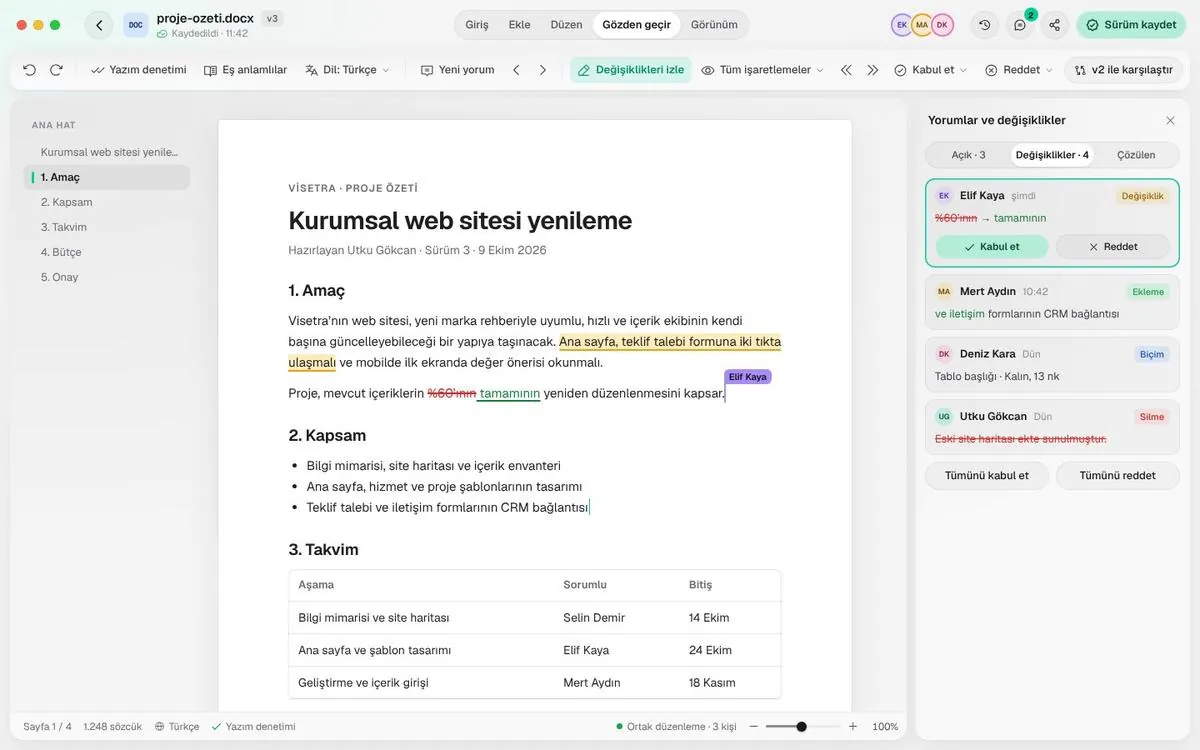Click the MA collaborator avatar in header
The image size is (1200, 750).
click(922, 25)
